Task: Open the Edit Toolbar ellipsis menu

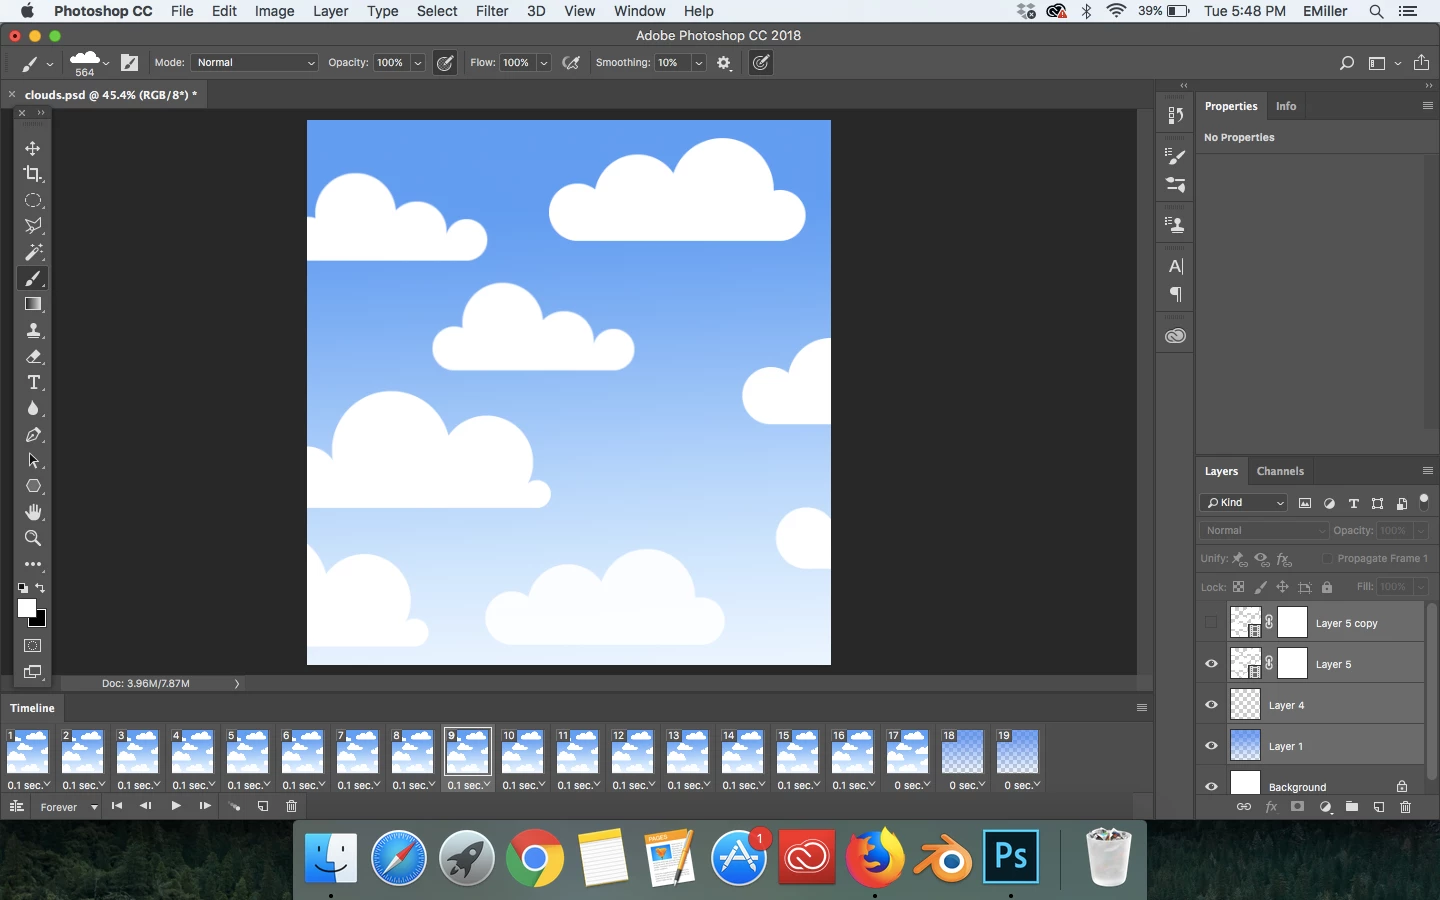Action: [33, 564]
